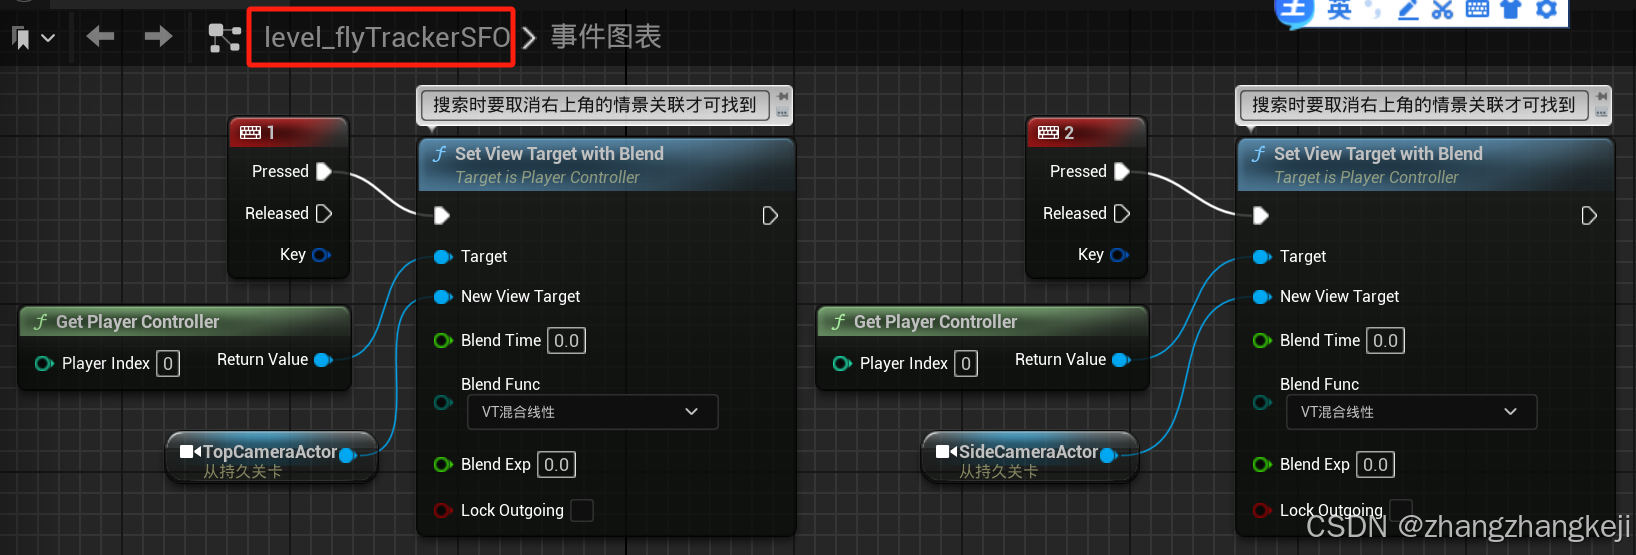
Task: Click the Released exec pin on key 1
Action: [x=324, y=213]
